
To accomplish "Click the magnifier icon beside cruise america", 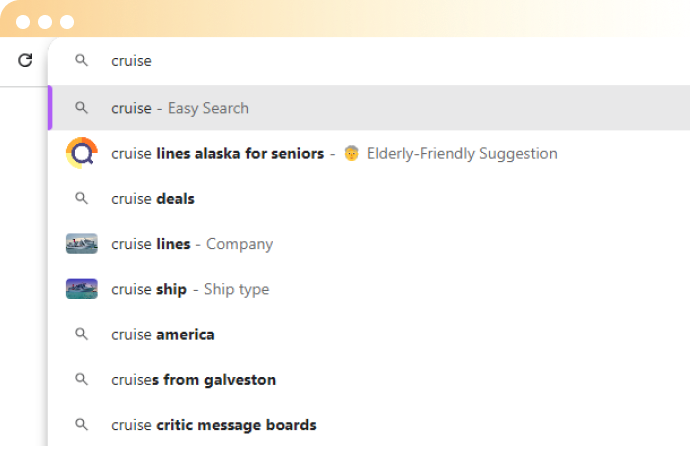I will 81,334.
